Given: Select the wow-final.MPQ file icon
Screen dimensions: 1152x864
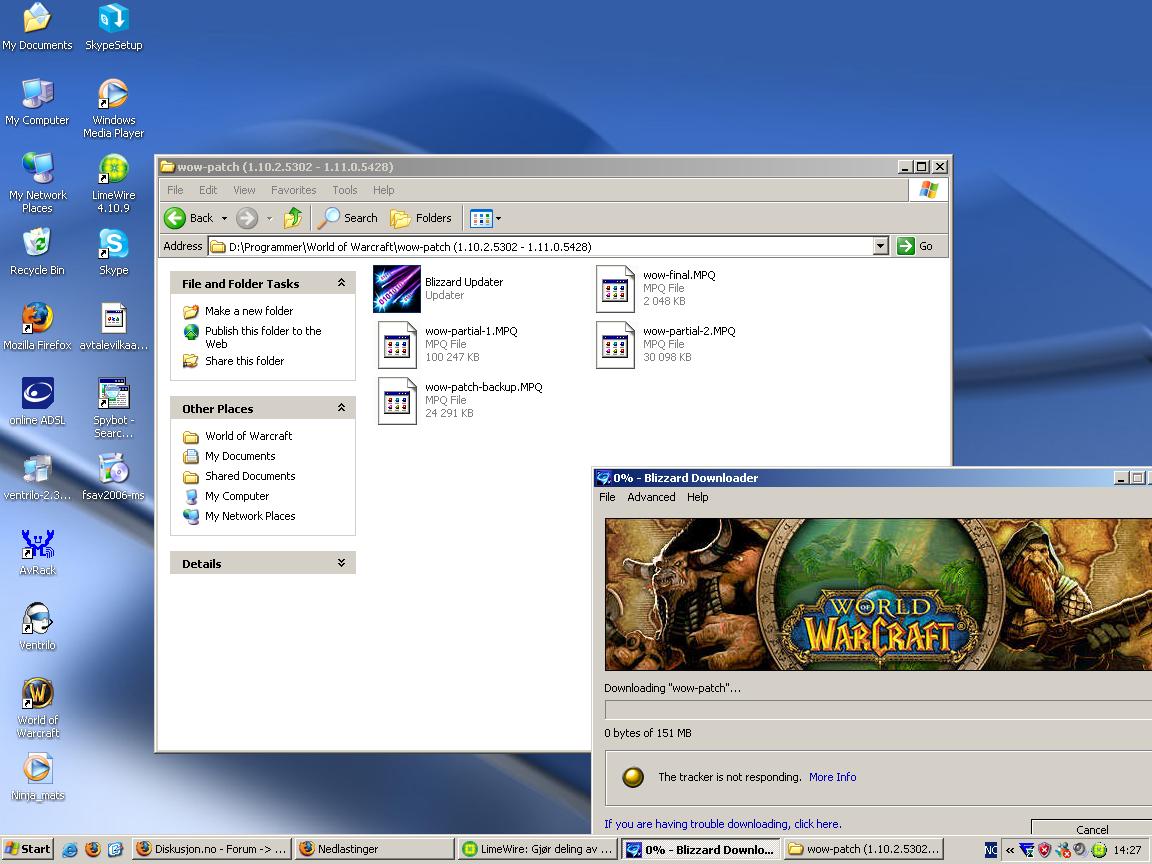Looking at the screenshot, I should click(615, 289).
